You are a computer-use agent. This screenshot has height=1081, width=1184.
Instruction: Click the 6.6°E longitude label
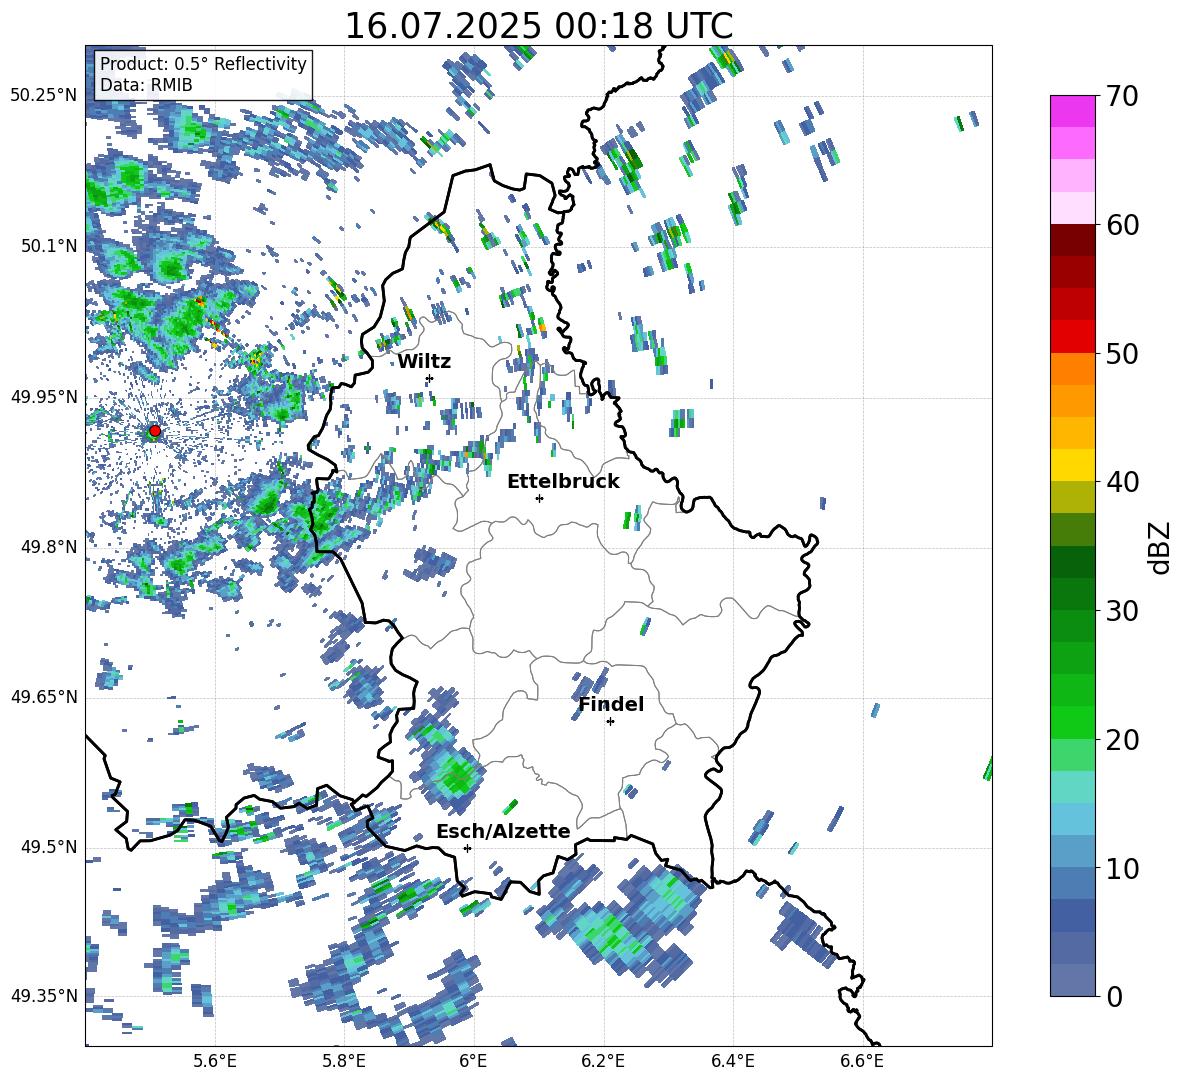[862, 1062]
